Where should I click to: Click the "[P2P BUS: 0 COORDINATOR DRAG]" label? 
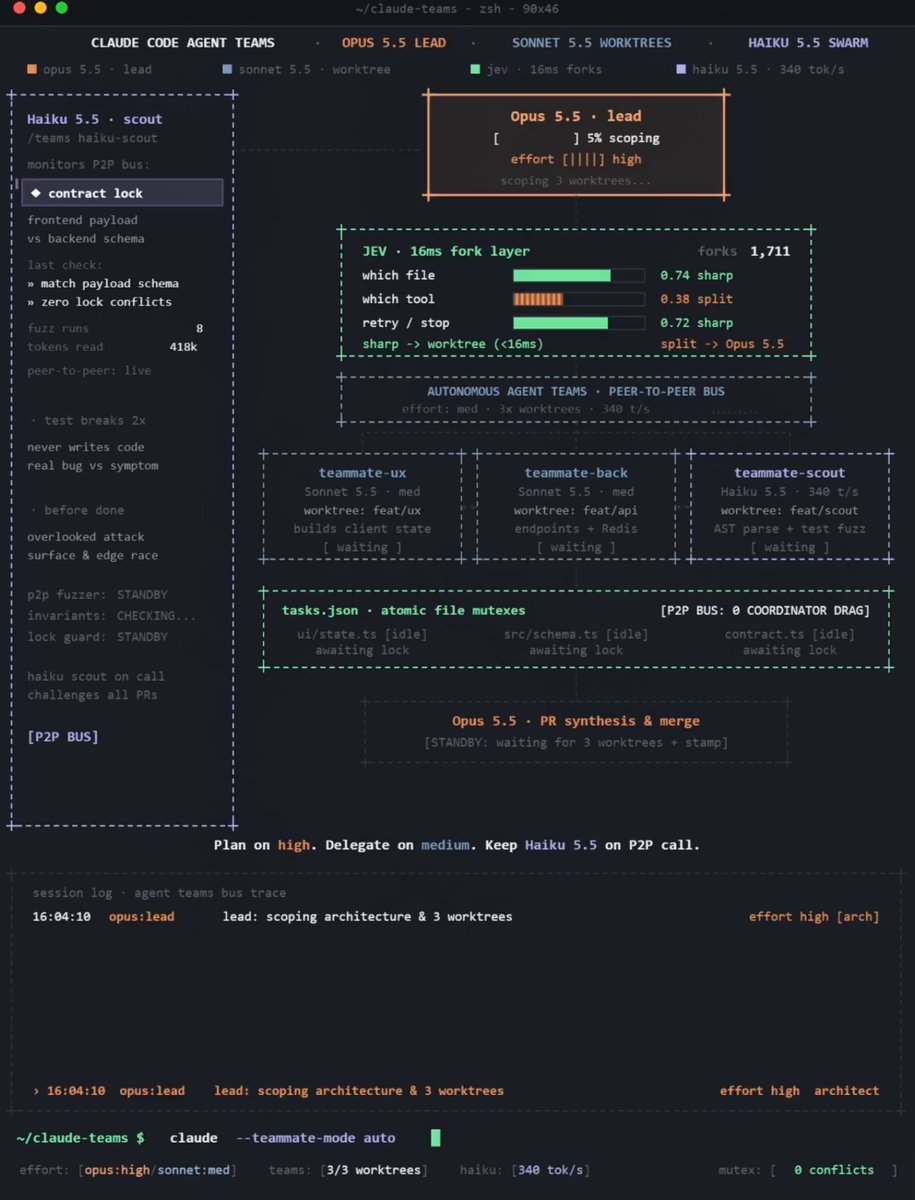(765, 610)
